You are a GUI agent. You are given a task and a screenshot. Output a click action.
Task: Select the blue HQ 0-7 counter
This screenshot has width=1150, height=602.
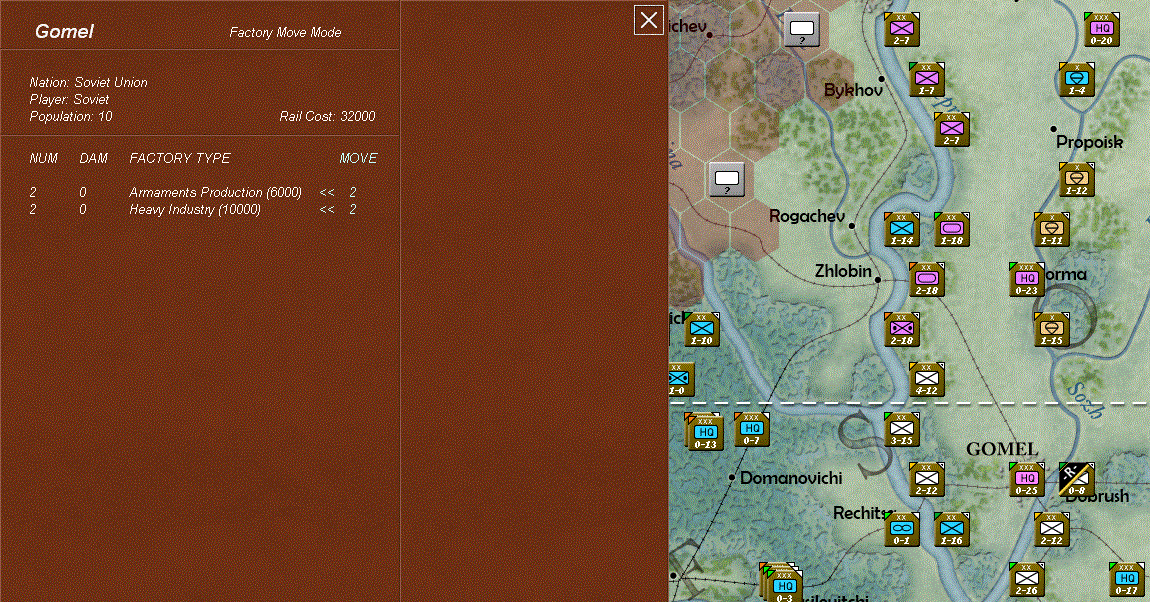pyautogui.click(x=752, y=429)
